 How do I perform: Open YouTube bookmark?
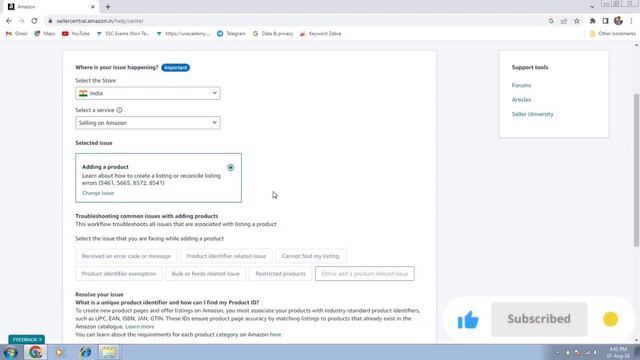(x=76, y=33)
